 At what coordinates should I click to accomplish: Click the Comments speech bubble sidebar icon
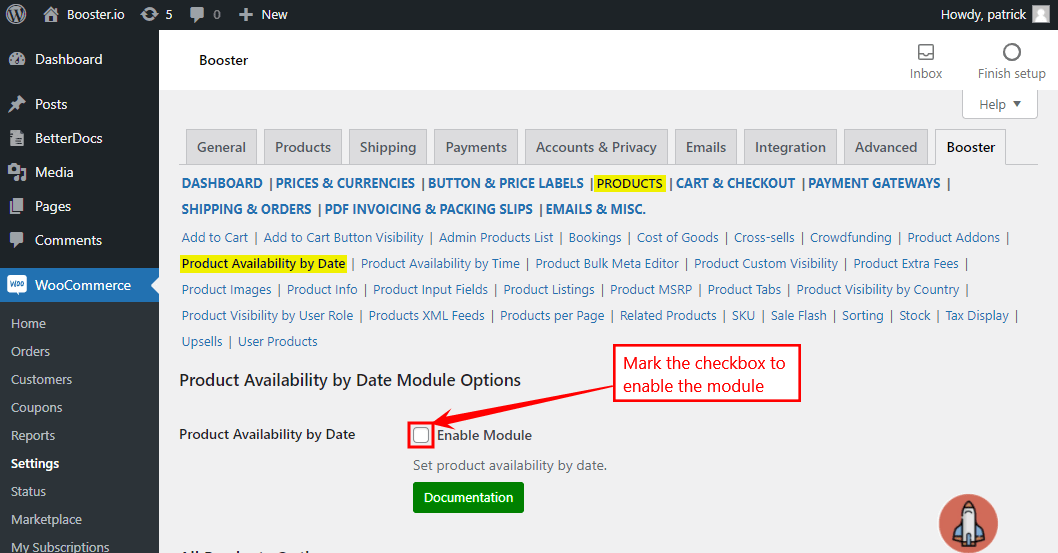(x=18, y=240)
